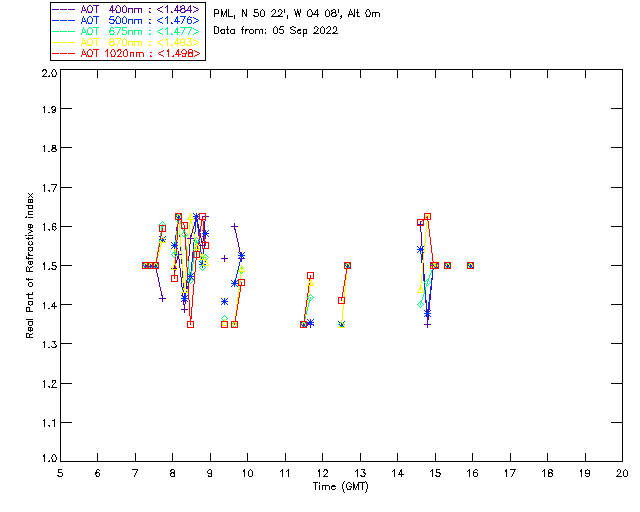Image resolution: width=640 pixels, height=512 pixels.
Task: Click the PML station location title text
Action: pos(297,13)
